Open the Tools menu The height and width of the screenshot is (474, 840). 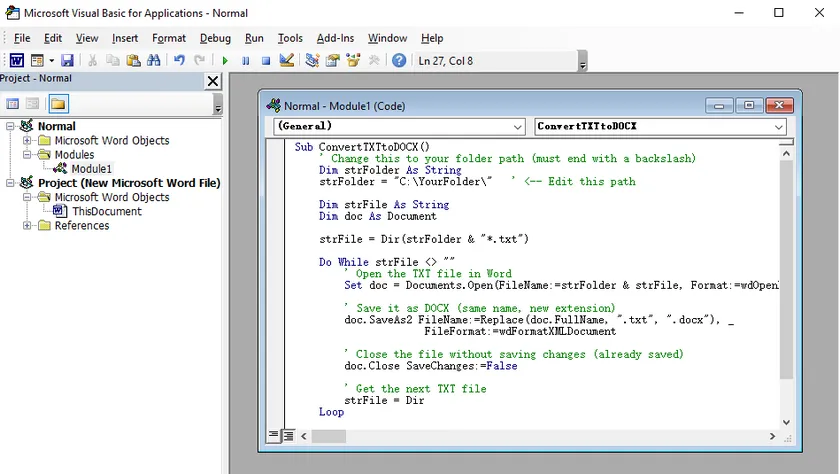tap(290, 38)
